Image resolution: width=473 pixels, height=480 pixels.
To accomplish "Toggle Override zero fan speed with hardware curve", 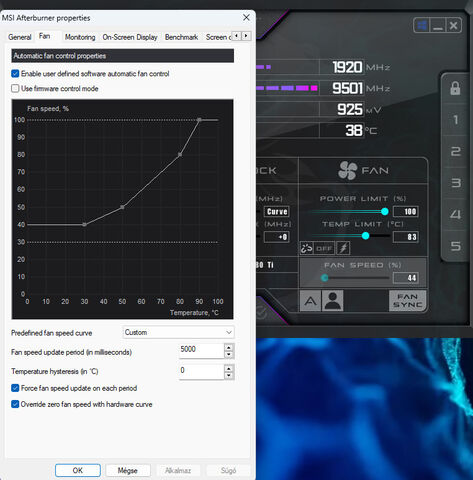I will click(15, 404).
